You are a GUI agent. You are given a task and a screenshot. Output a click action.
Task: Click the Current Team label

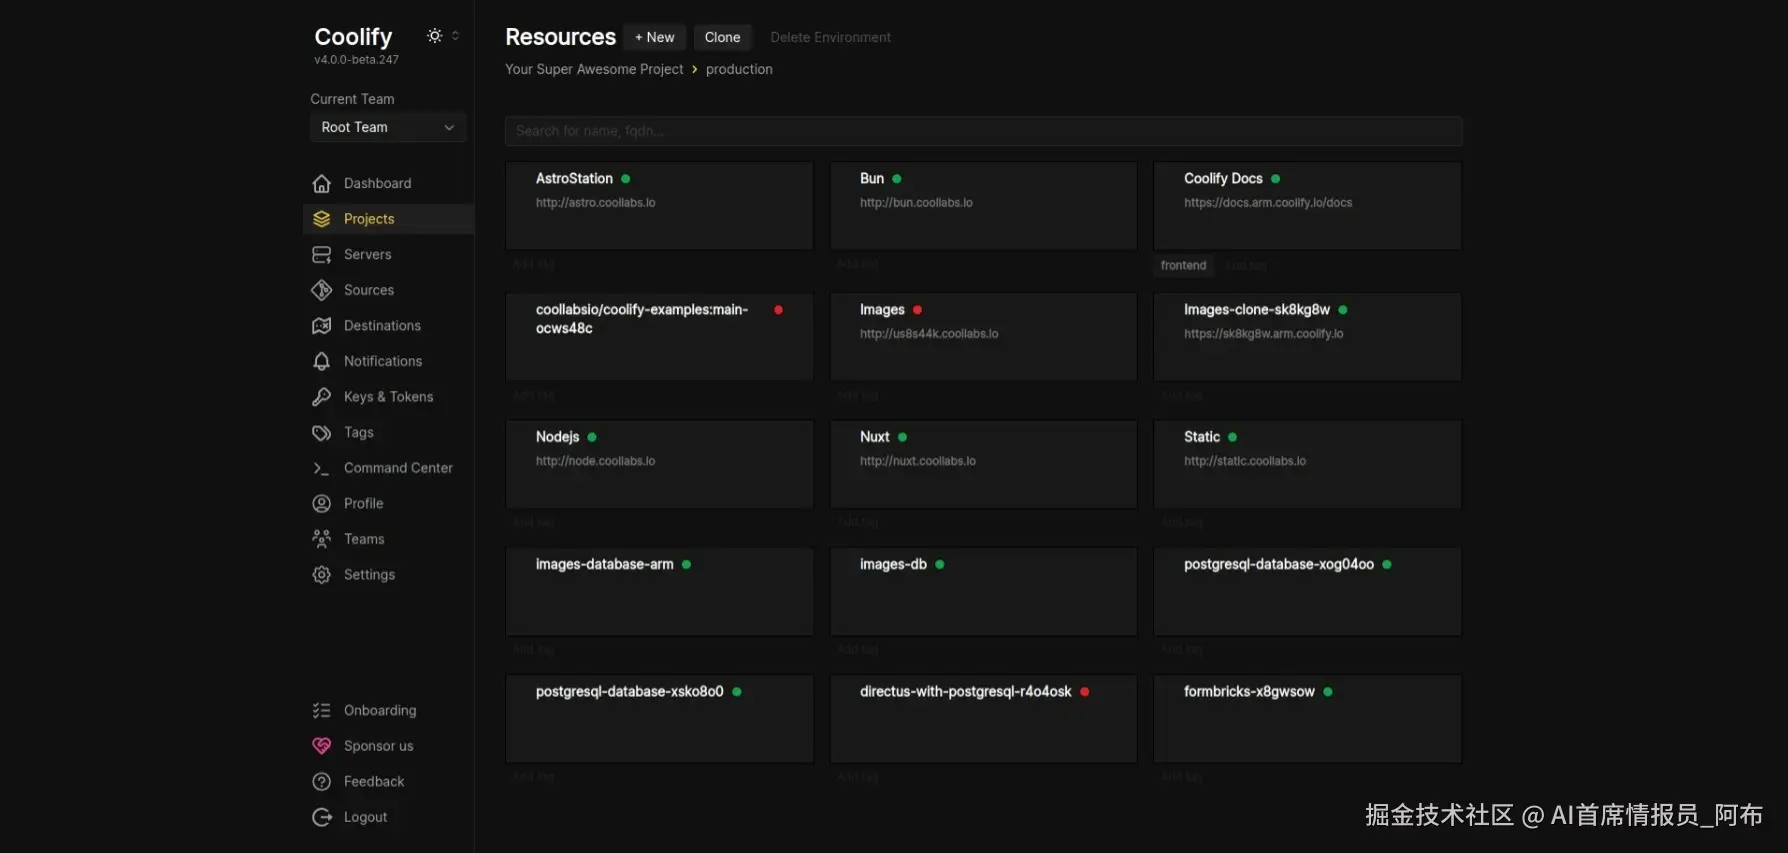352,99
